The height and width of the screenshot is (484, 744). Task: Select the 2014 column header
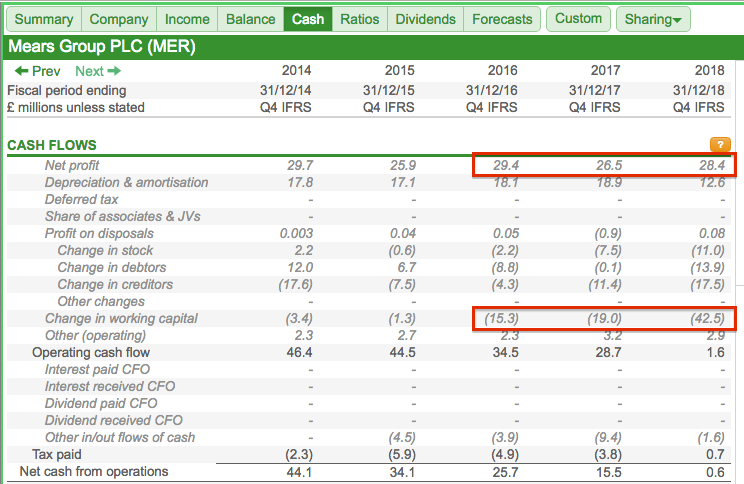click(x=297, y=71)
